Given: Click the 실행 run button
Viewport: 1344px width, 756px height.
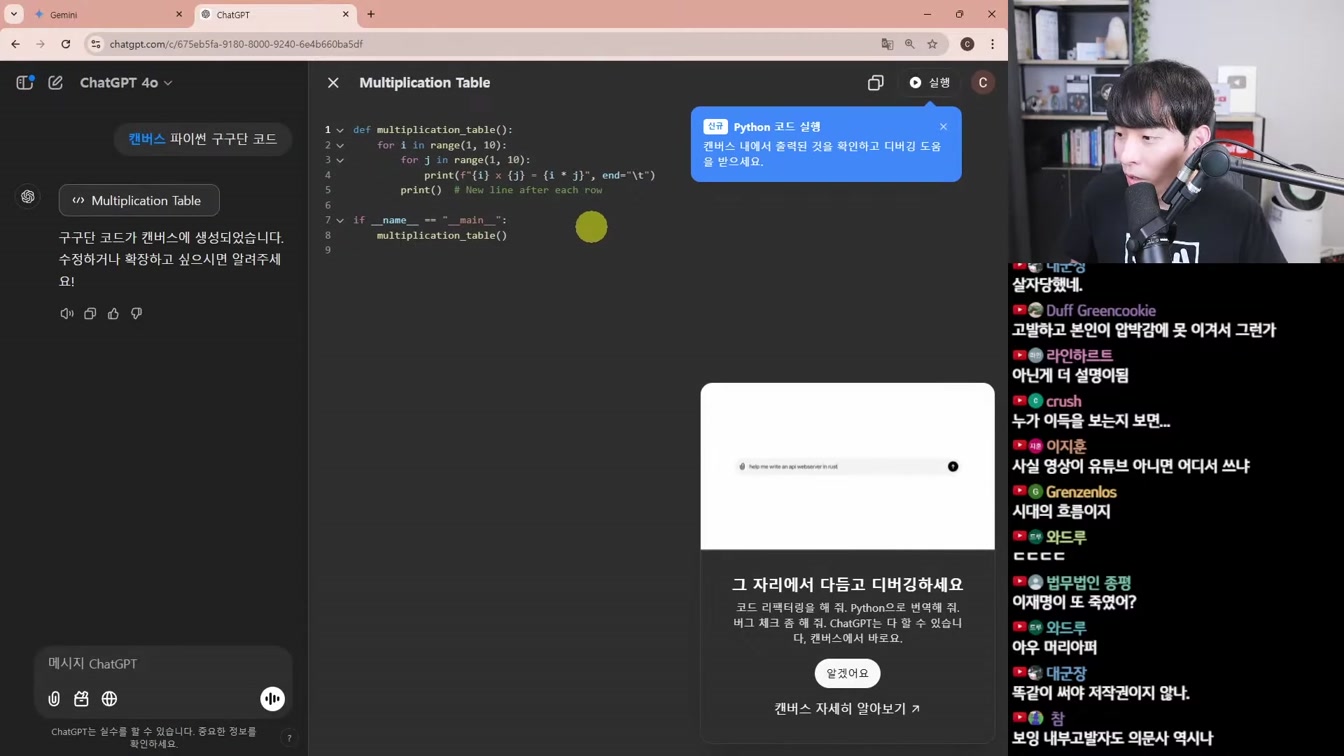Looking at the screenshot, I should click(930, 83).
